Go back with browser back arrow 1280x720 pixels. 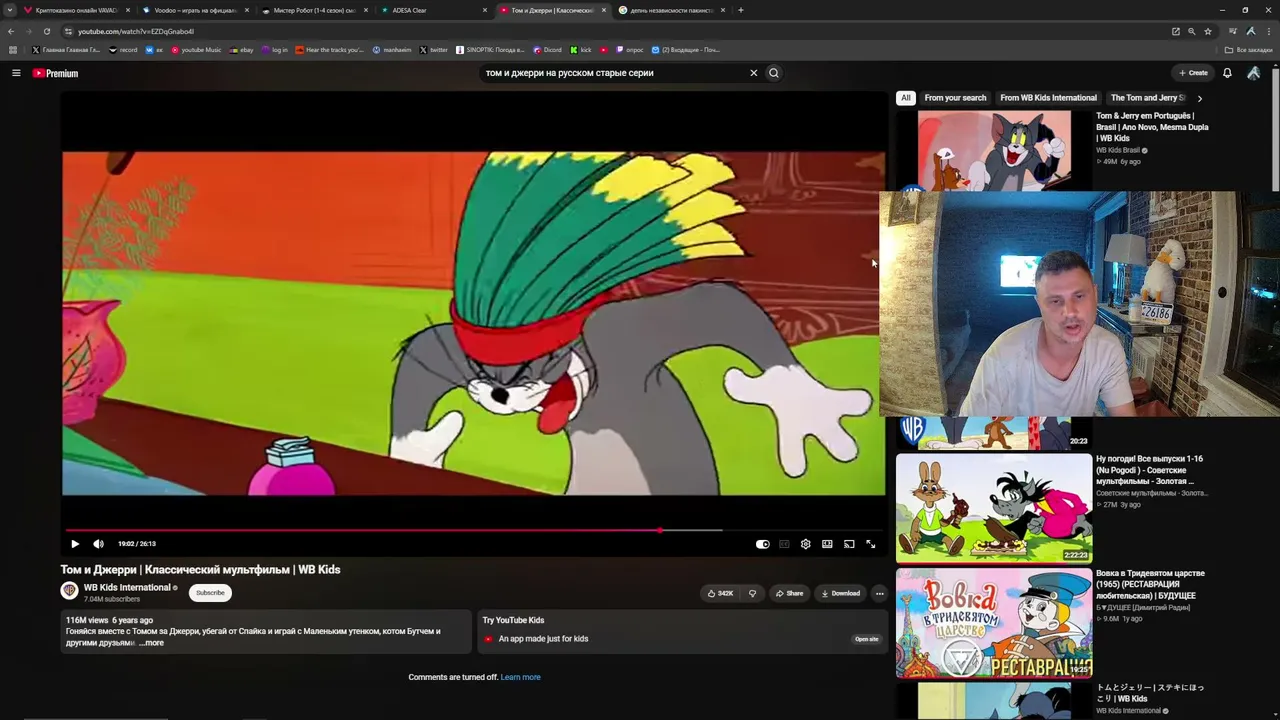pyautogui.click(x=11, y=31)
